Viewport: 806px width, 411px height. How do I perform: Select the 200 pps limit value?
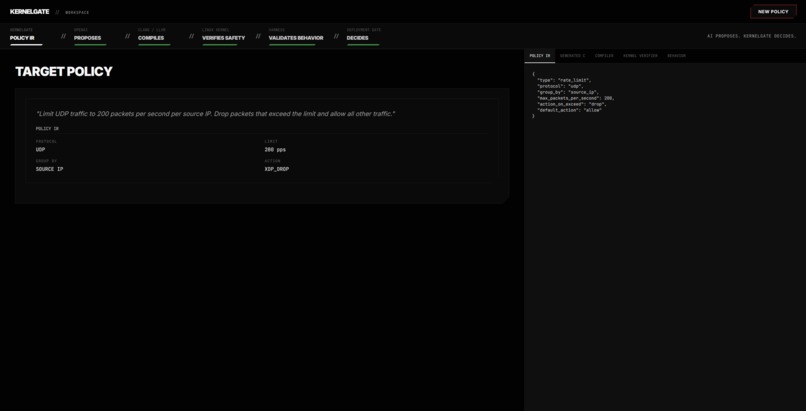point(275,150)
